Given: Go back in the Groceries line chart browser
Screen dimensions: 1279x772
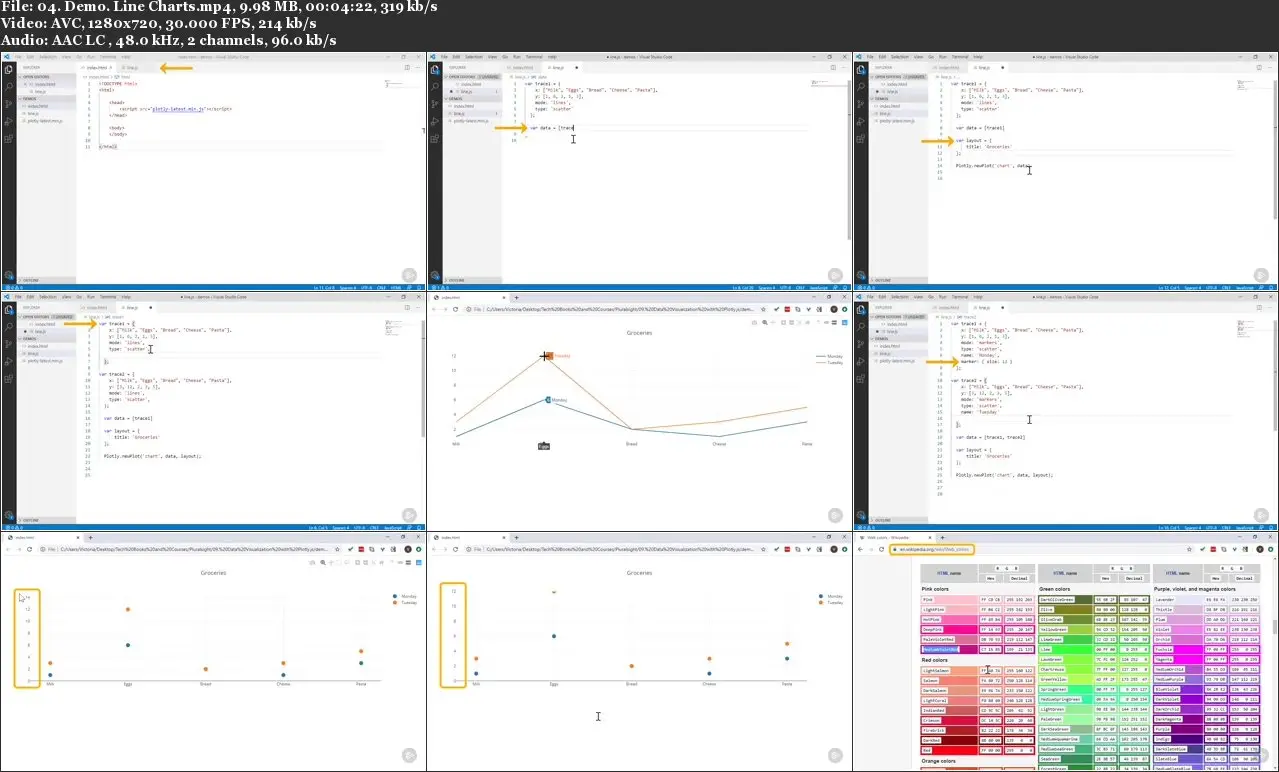Looking at the screenshot, I should [x=435, y=309].
